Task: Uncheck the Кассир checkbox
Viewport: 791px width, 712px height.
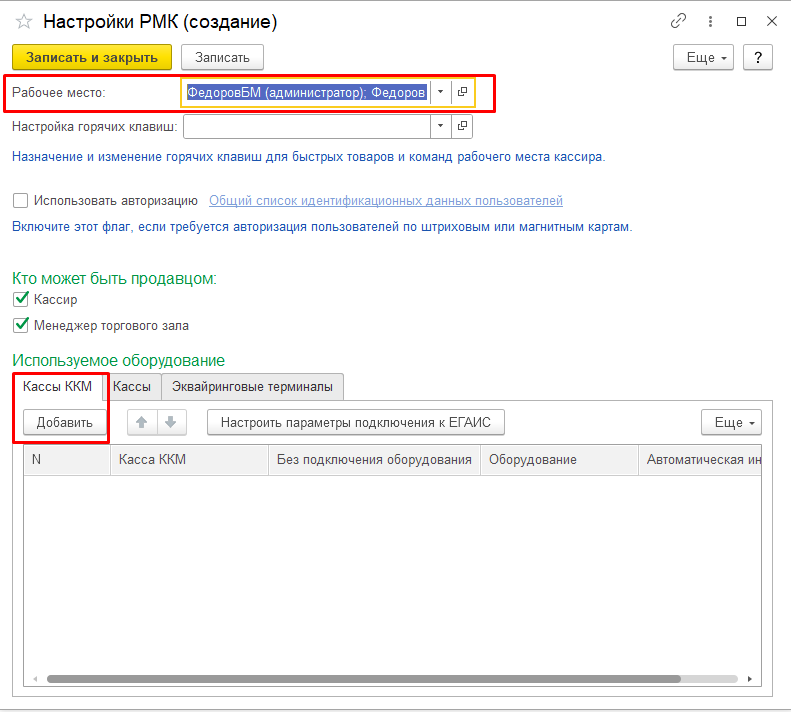Action: point(21,299)
